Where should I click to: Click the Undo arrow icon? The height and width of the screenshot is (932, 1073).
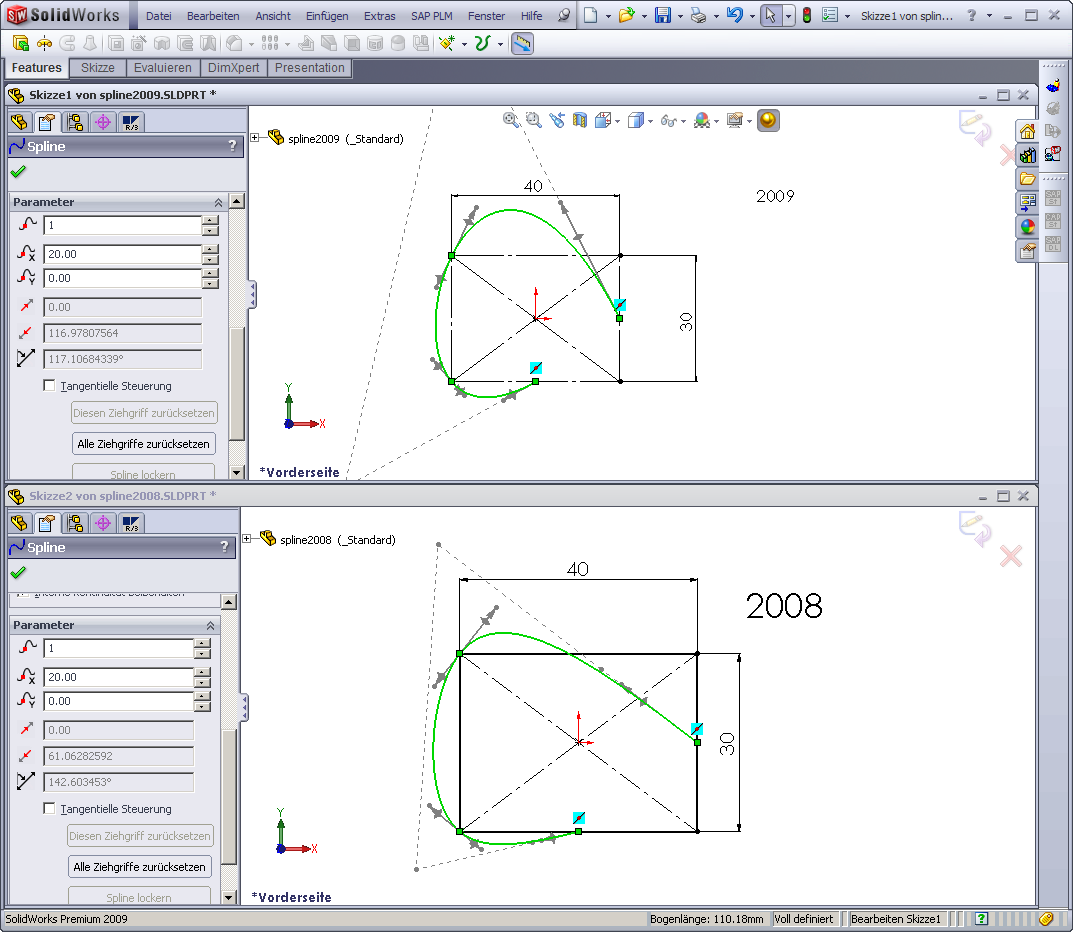(734, 15)
